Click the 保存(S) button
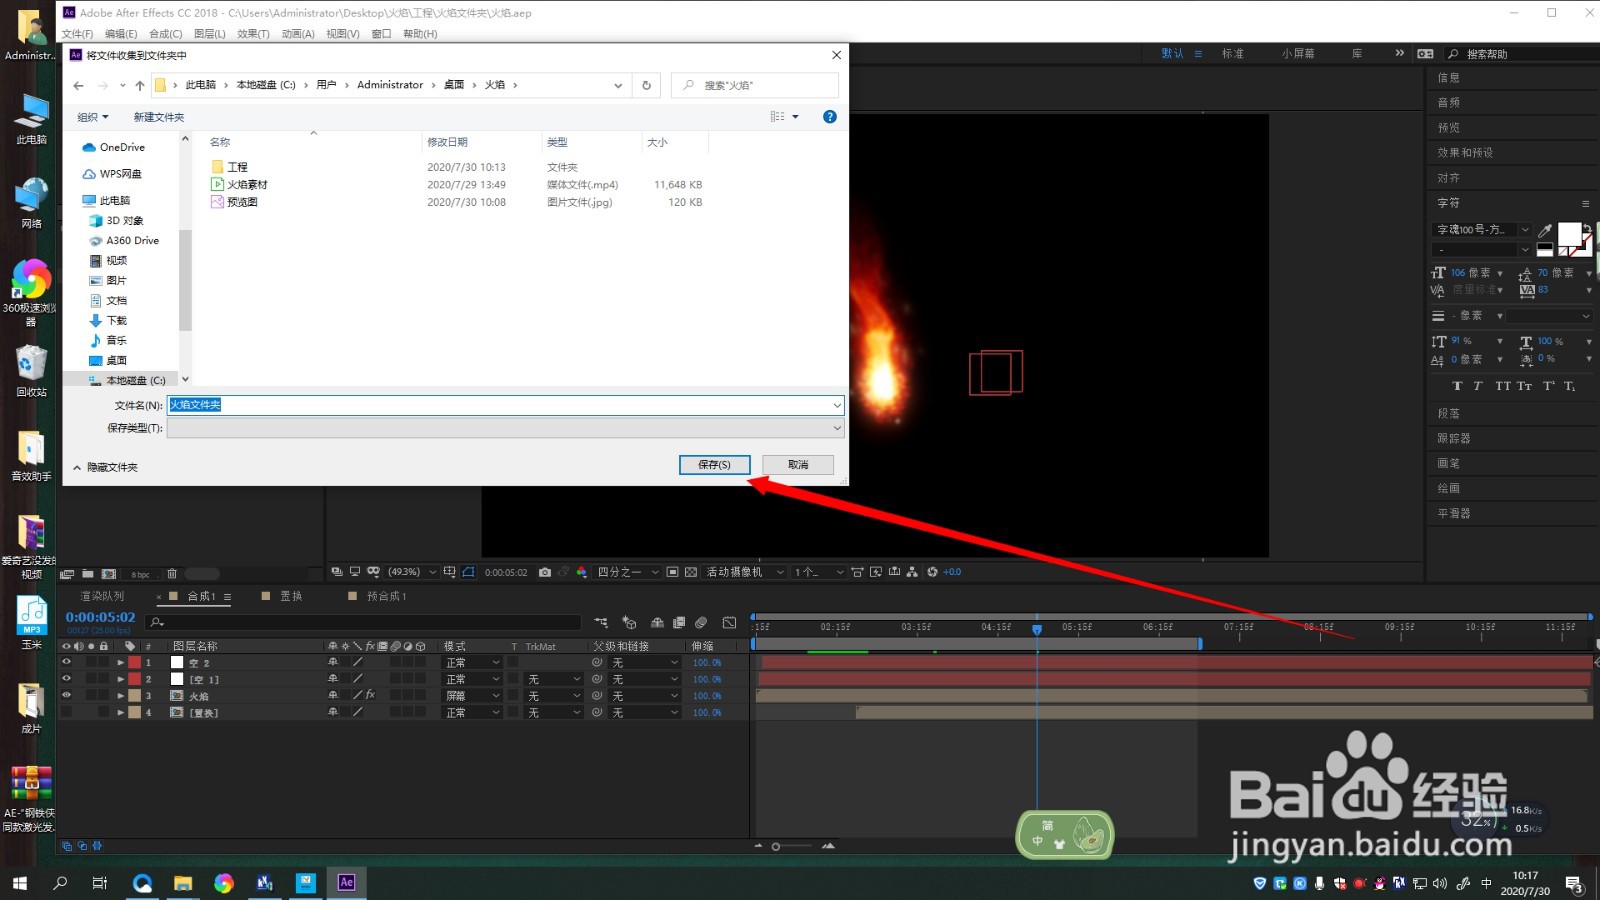Viewport: 1600px width, 900px height. [x=714, y=465]
